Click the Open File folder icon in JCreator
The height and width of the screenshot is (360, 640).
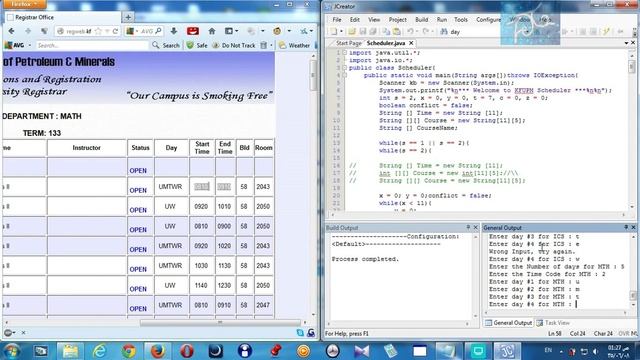[x=352, y=31]
